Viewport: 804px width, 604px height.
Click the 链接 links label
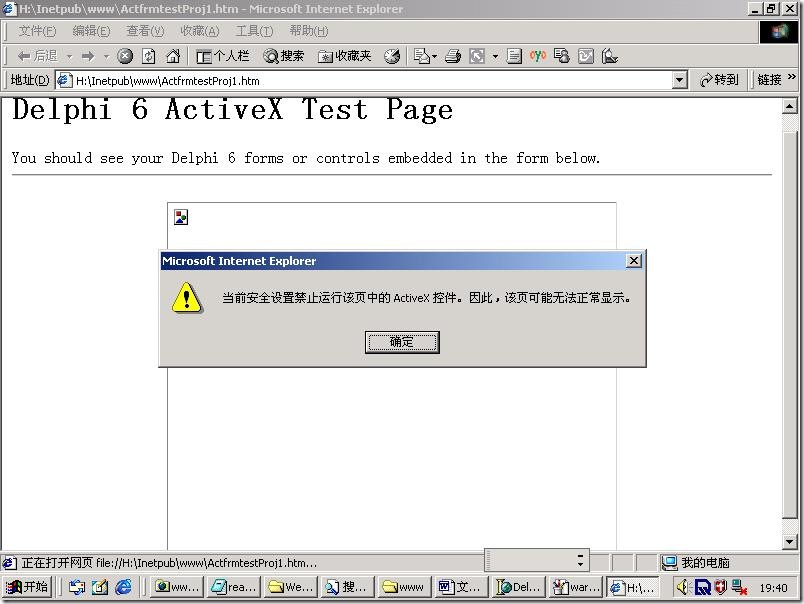pos(769,80)
